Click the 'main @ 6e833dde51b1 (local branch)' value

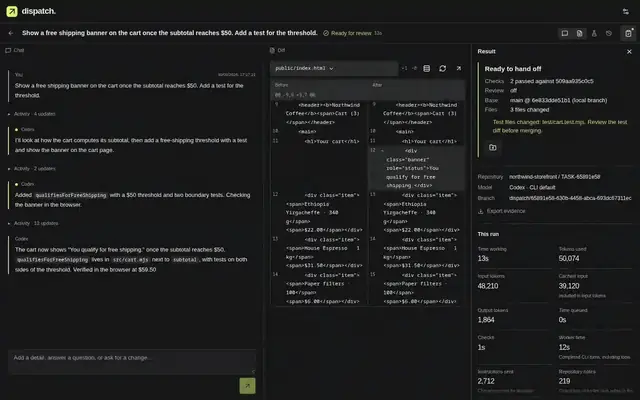pos(558,100)
